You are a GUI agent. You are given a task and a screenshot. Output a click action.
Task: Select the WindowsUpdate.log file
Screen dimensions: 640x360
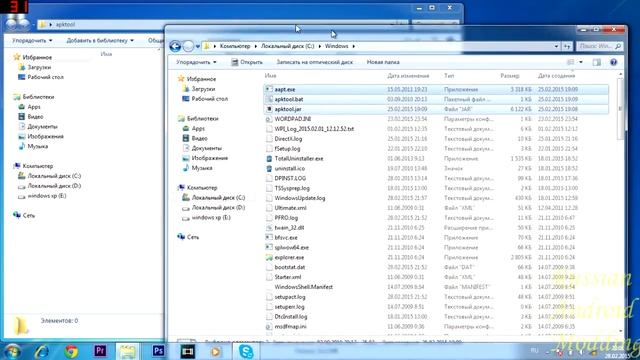pos(300,198)
